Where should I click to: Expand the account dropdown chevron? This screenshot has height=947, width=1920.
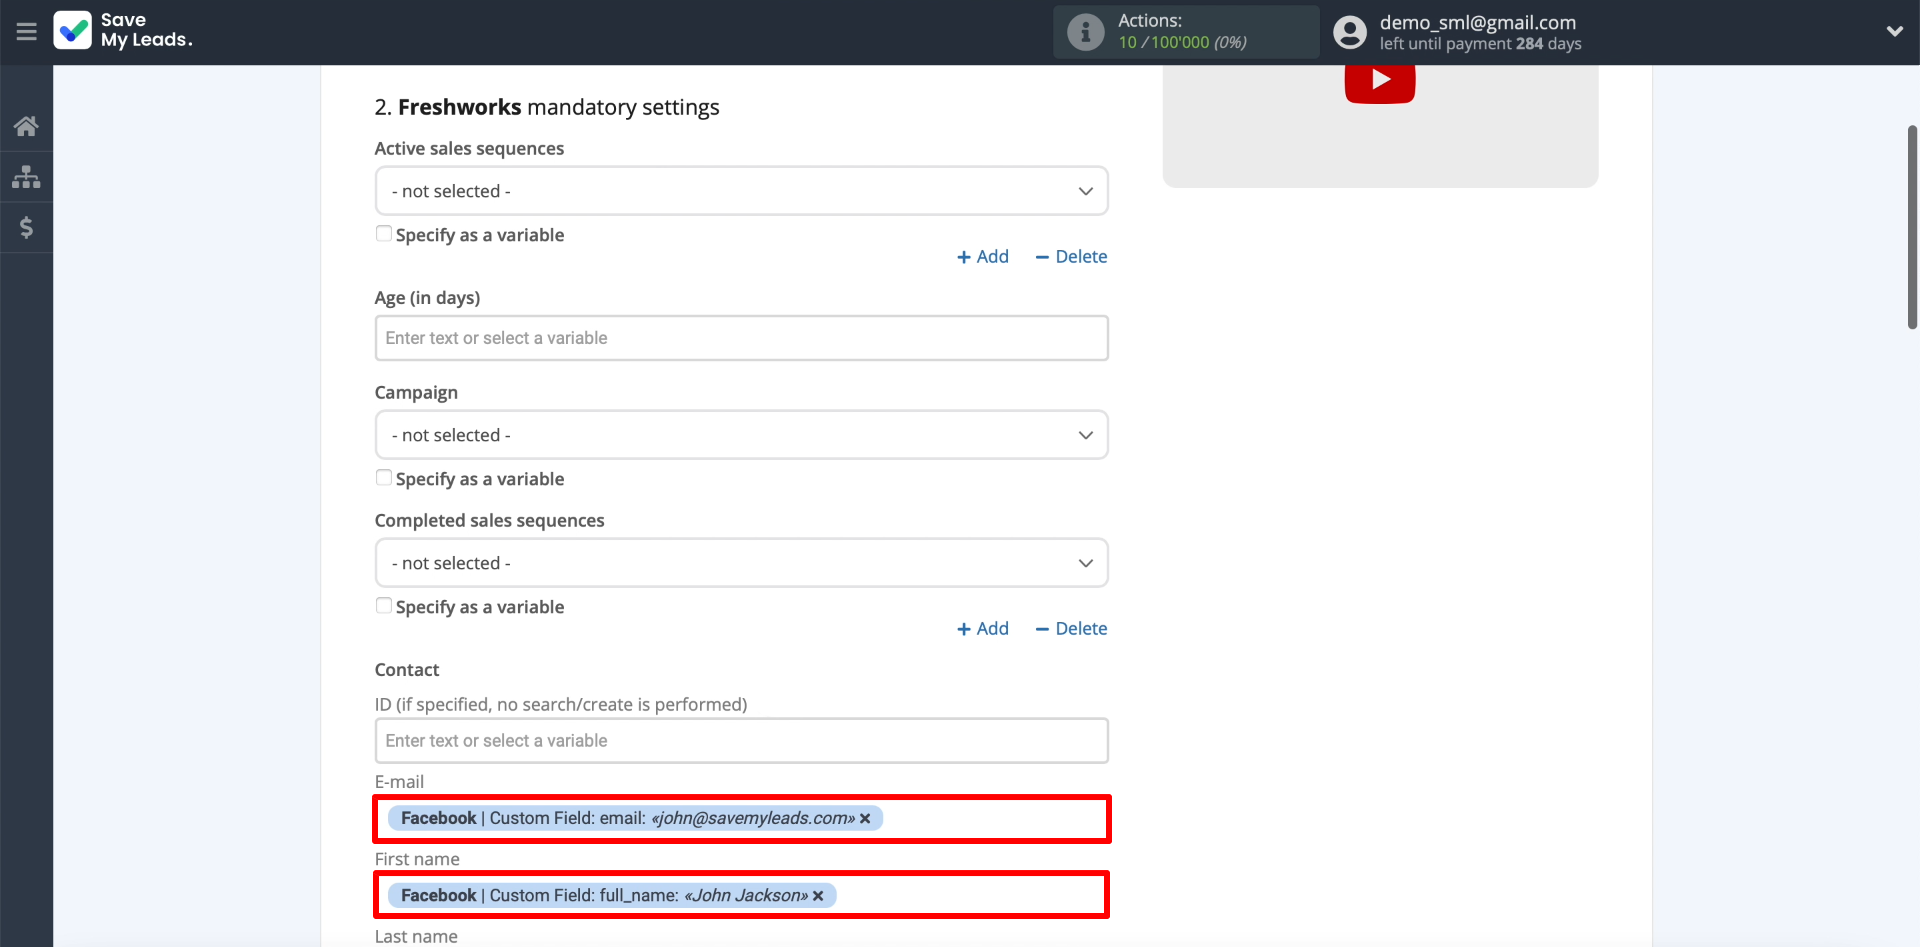pyautogui.click(x=1894, y=32)
